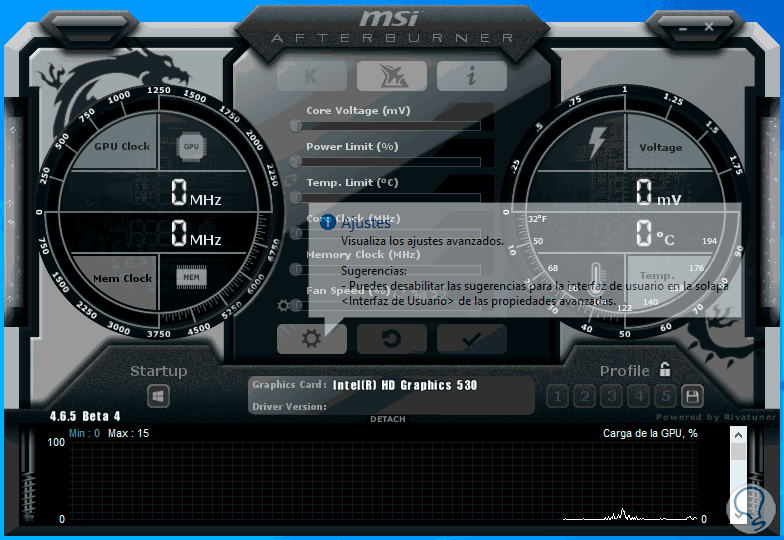Click the Voltage gauge label

tap(660, 148)
